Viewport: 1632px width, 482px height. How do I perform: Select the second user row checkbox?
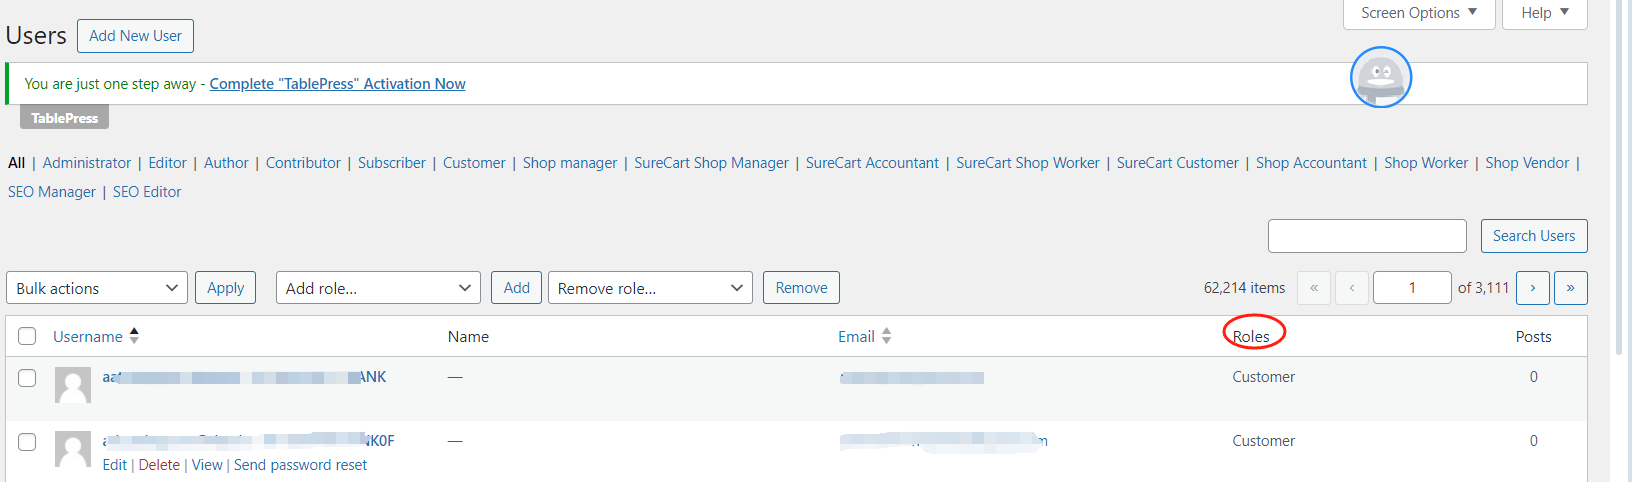coord(27,441)
